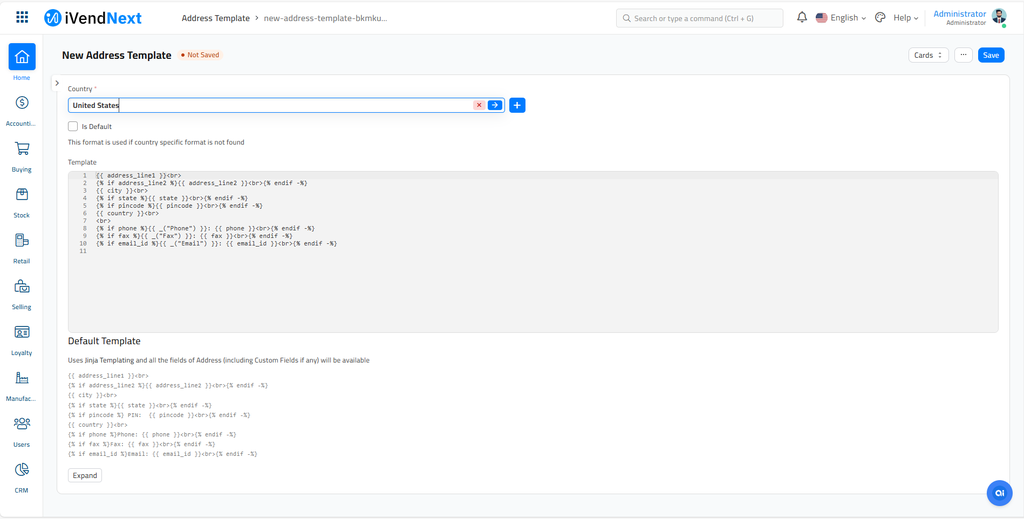1024x519 pixels.
Task: Save the address template
Action: [991, 55]
